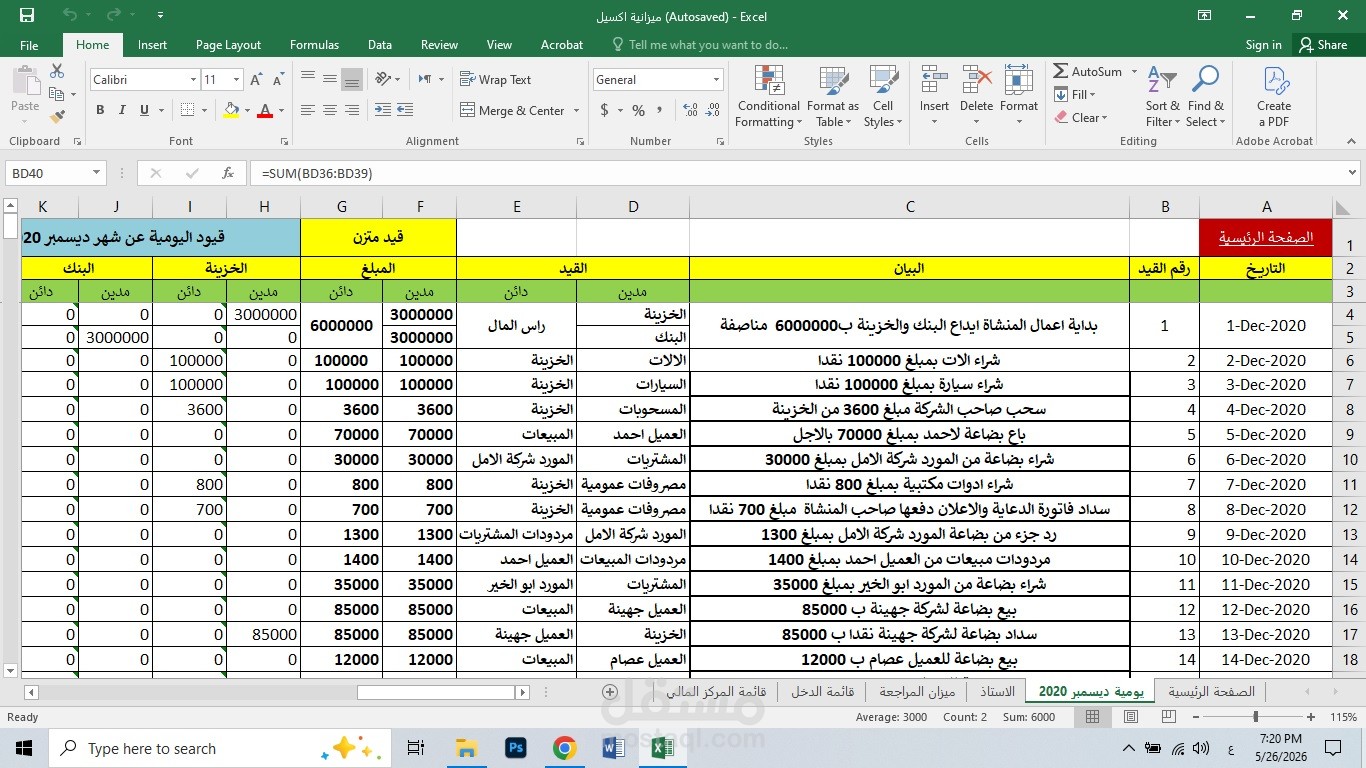Click the Percent Style icon
Screen dimensions: 1366x768
[x=638, y=111]
